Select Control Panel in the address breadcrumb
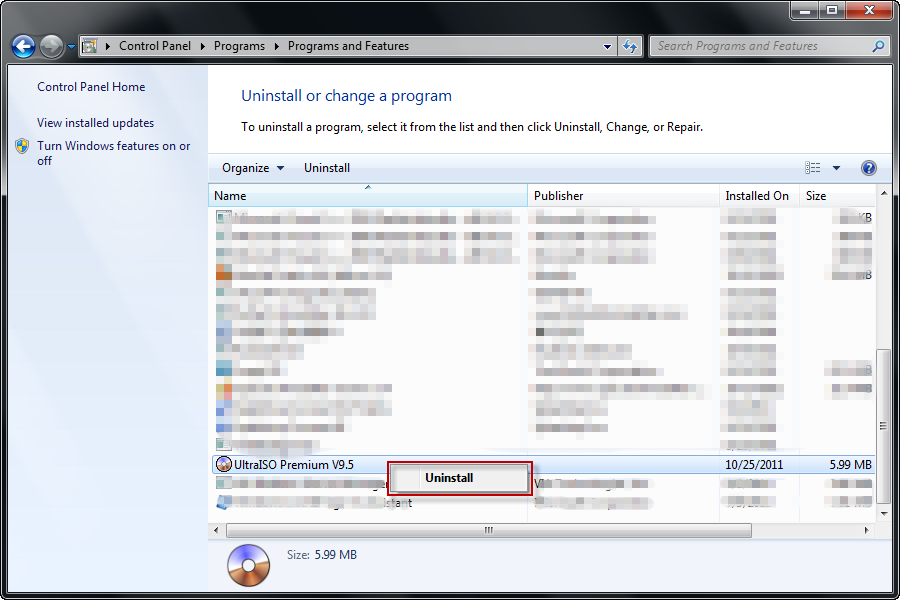 [155, 46]
